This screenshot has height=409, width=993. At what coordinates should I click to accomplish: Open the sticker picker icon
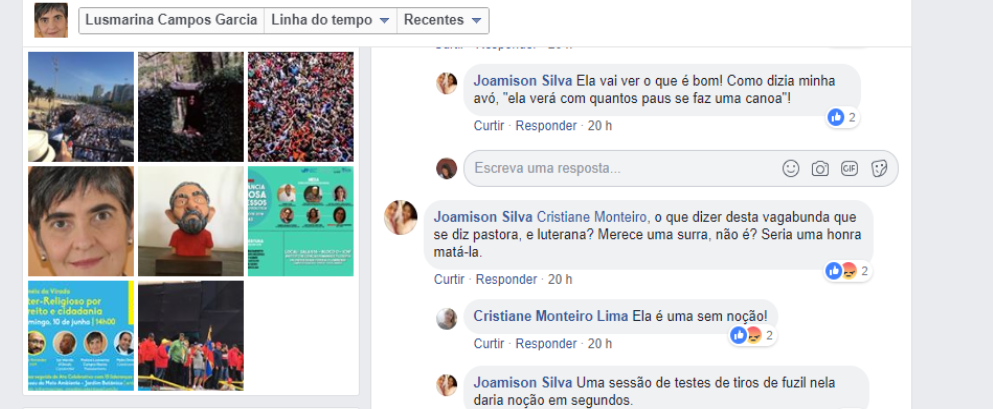click(878, 168)
